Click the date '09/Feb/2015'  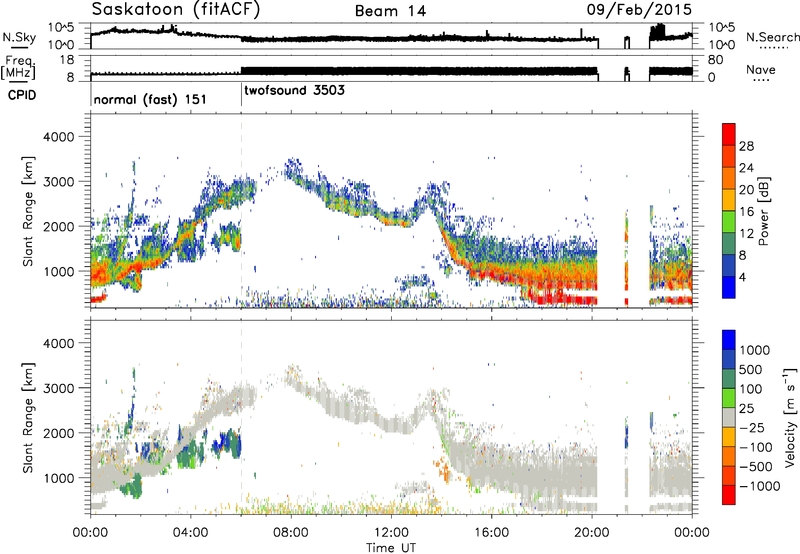pos(639,10)
